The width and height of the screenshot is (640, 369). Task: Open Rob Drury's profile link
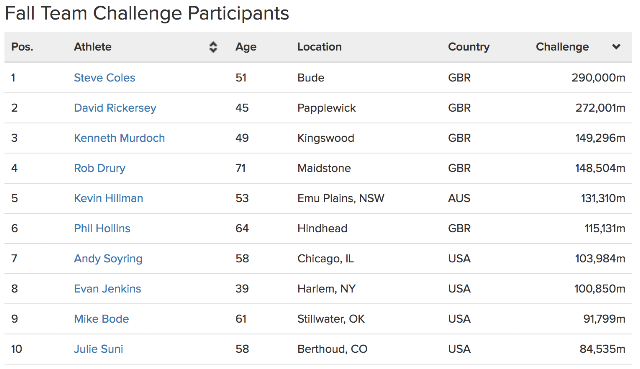click(100, 168)
